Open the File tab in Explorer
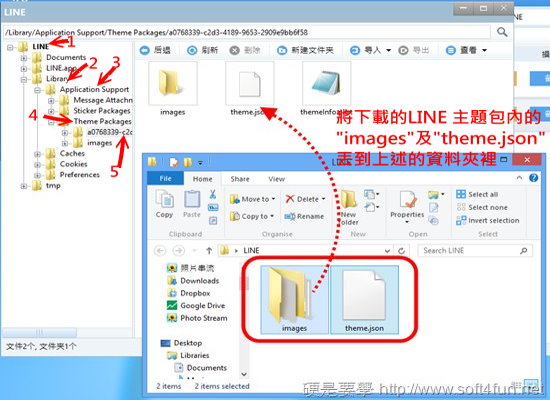This screenshot has height=400, width=550. pos(165,179)
